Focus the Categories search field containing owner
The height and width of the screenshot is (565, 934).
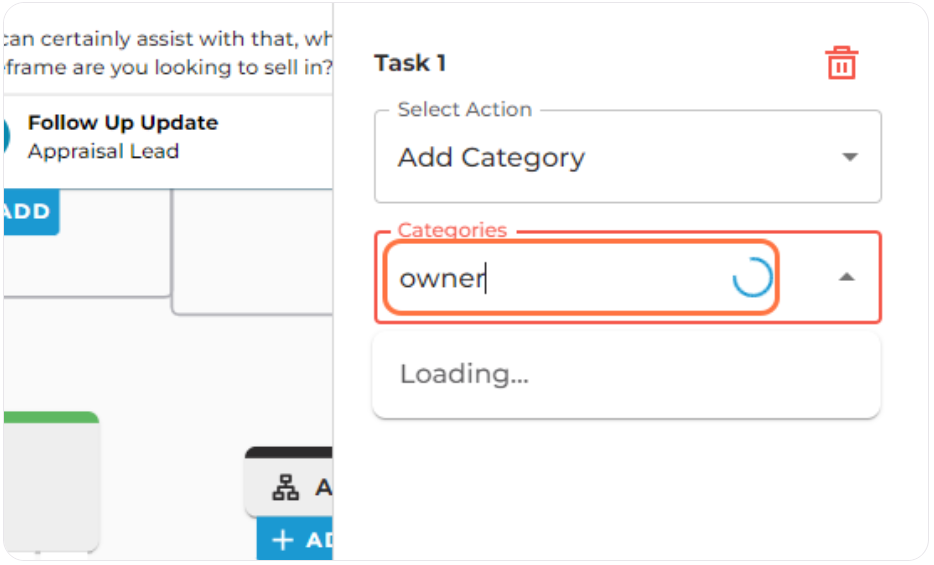[x=581, y=277]
